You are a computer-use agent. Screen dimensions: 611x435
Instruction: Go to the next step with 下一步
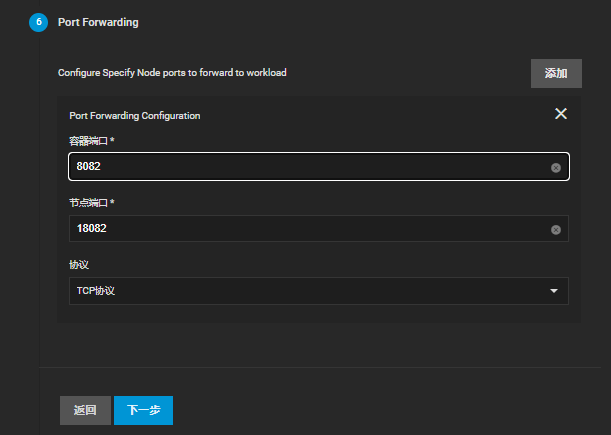click(143, 410)
